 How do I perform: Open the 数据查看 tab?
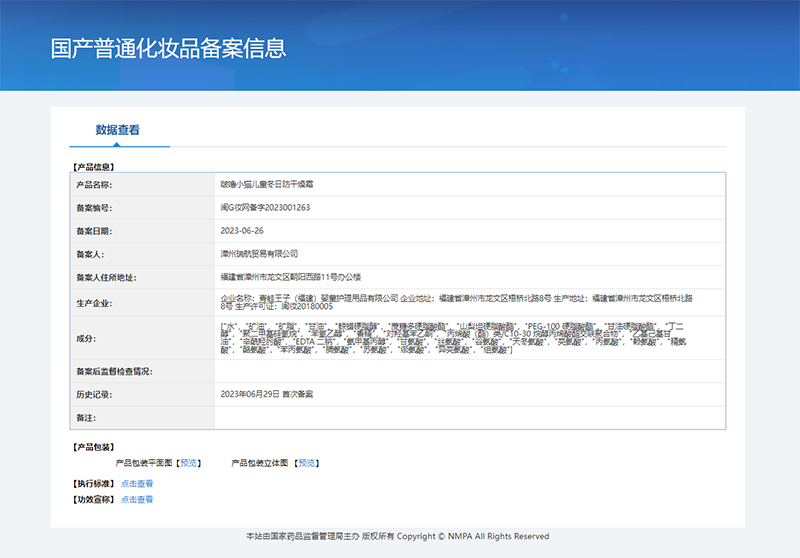coord(117,130)
